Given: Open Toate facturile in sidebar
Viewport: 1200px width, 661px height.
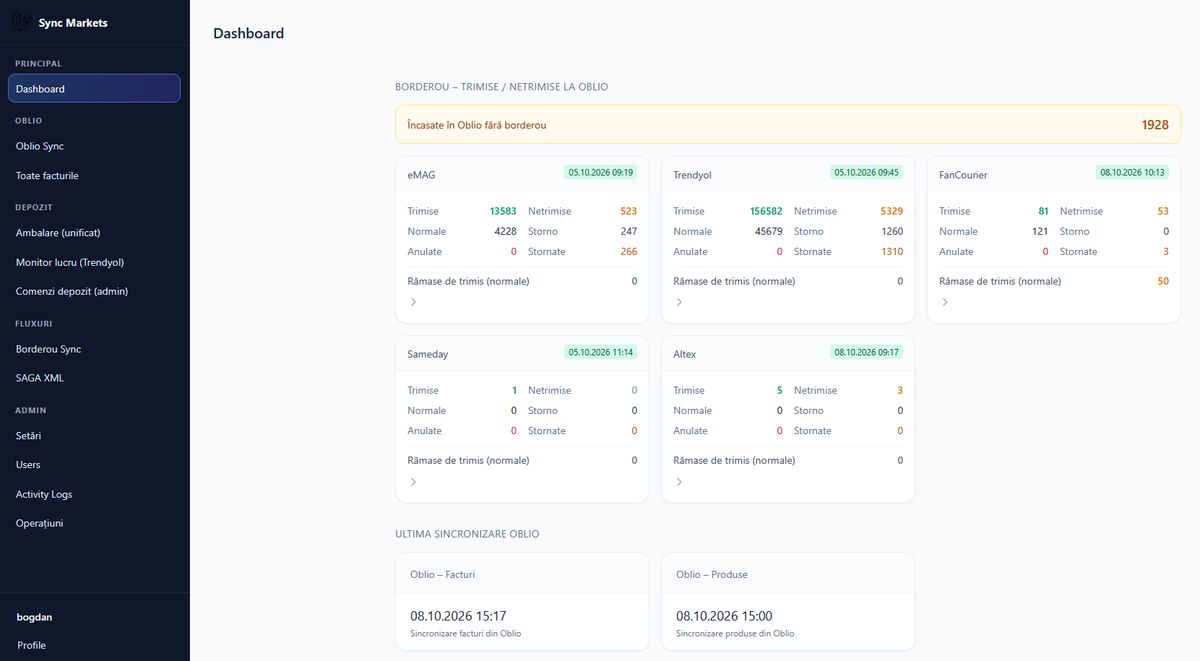Looking at the screenshot, I should pos(94,175).
